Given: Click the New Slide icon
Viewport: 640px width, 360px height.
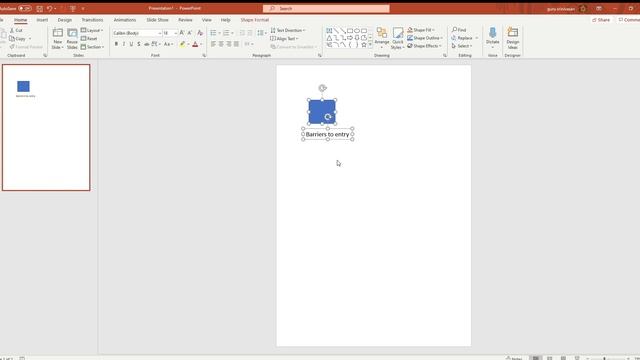Looking at the screenshot, I should click(58, 33).
